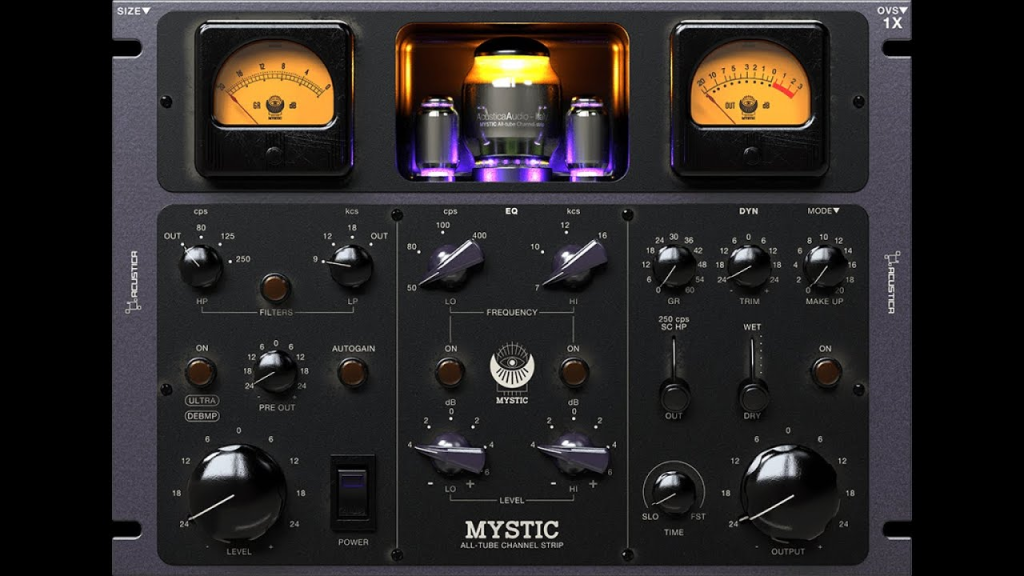Image resolution: width=1024 pixels, height=576 pixels.
Task: Click the PRE OUT knob
Action: pyautogui.click(x=276, y=371)
